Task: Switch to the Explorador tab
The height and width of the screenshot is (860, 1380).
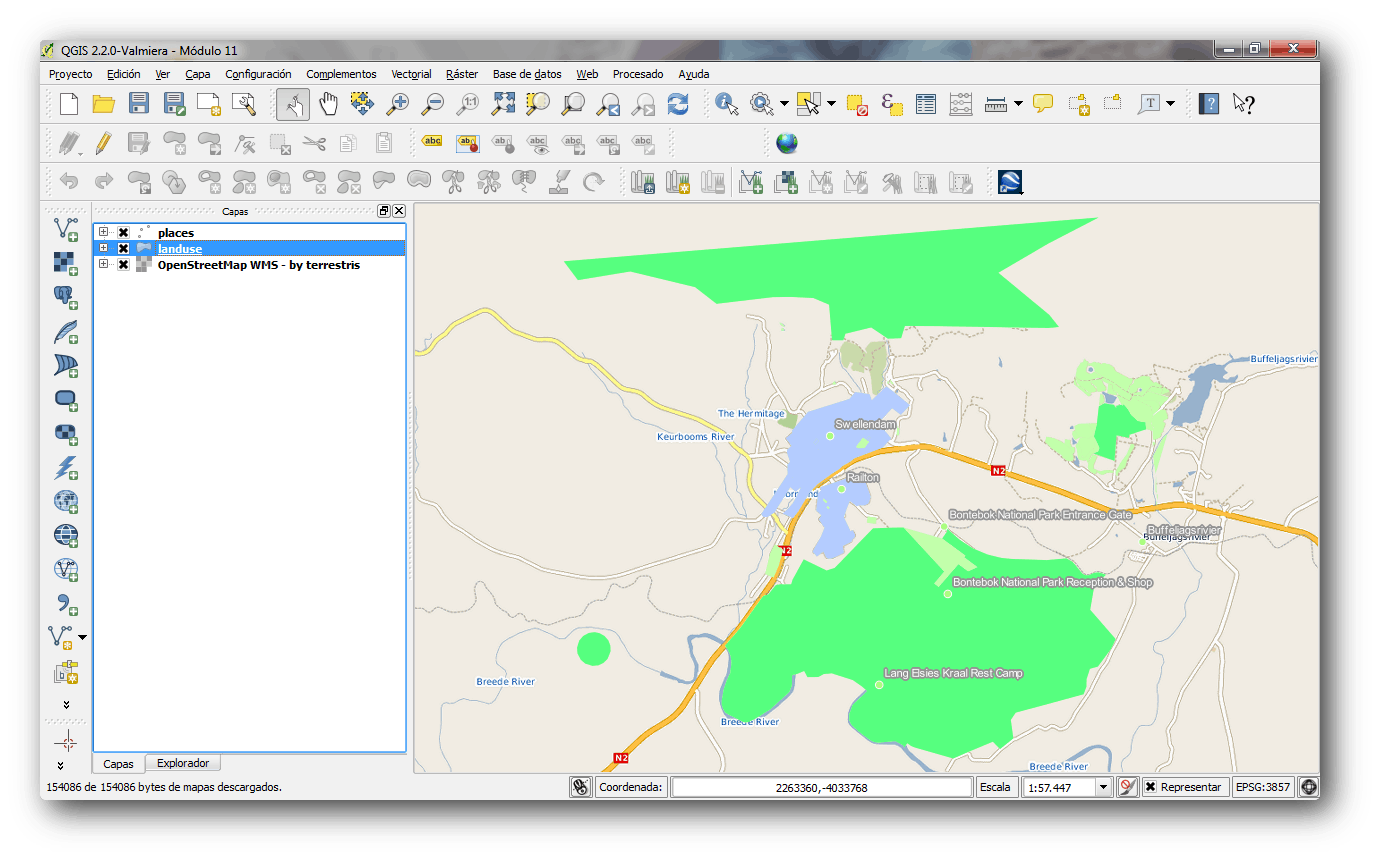Action: coord(183,763)
